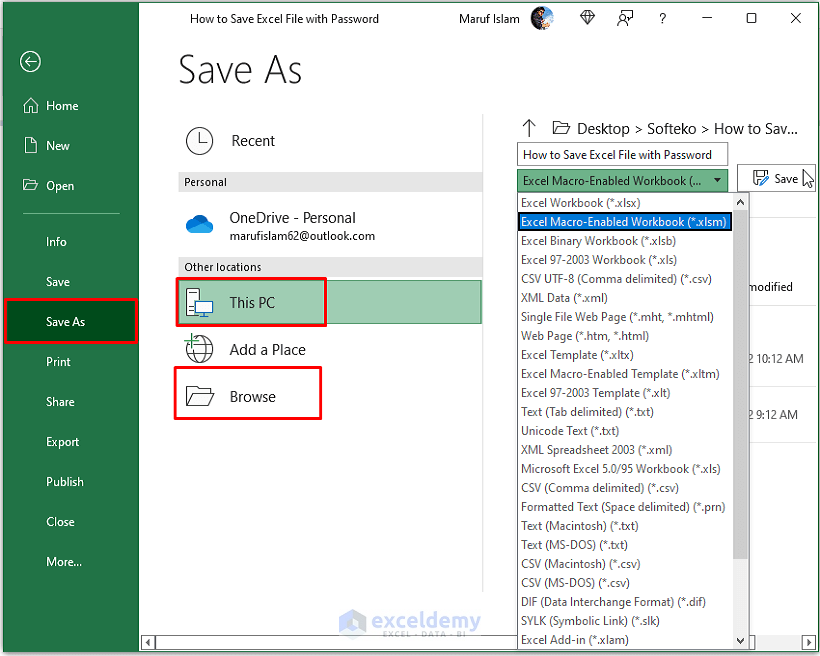Click the Softeko breadcrumb folder
This screenshot has width=820, height=656.
click(671, 129)
